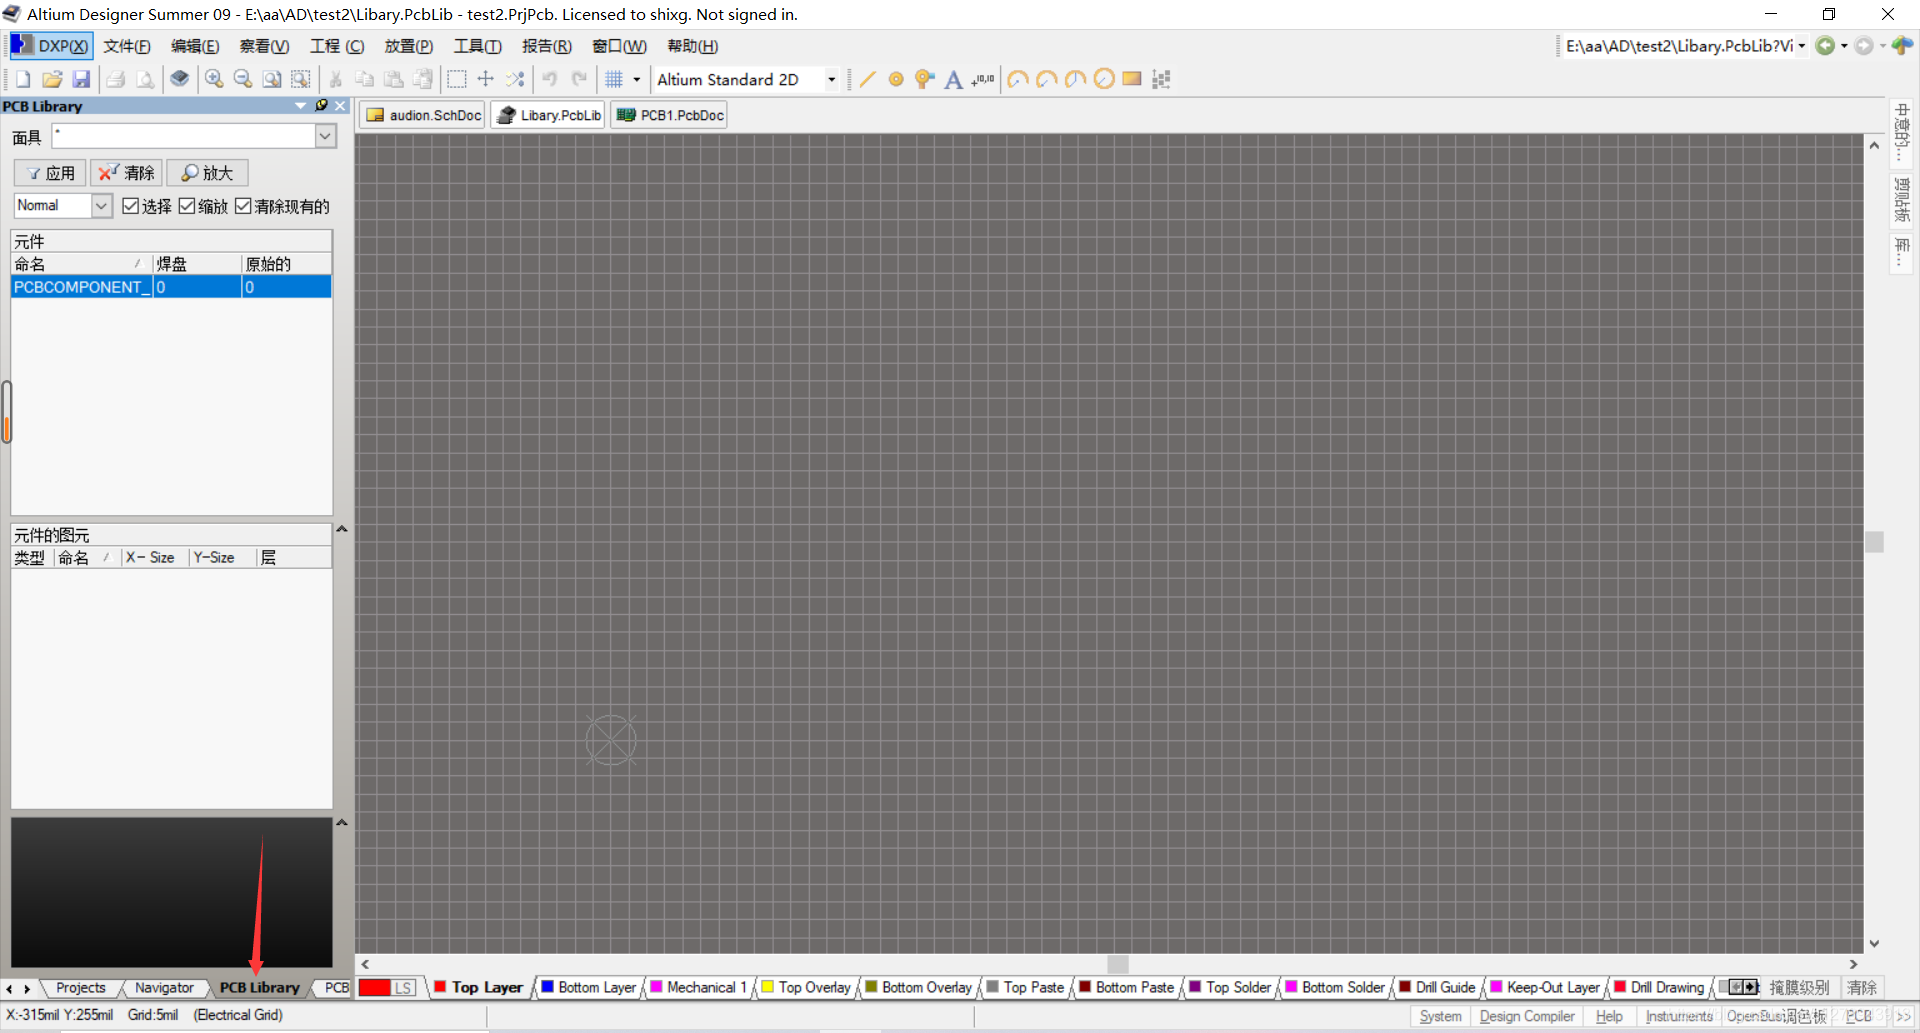This screenshot has width=1920, height=1033.
Task: Select the Place Line tool
Action: (867, 80)
